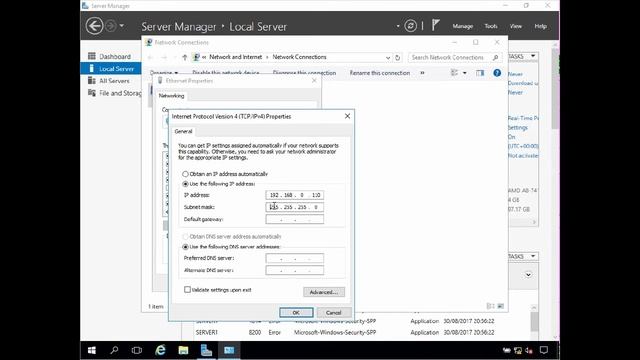This screenshot has width=640, height=360.
Task: Click the up arrow in Network Connections
Action: coord(184,58)
